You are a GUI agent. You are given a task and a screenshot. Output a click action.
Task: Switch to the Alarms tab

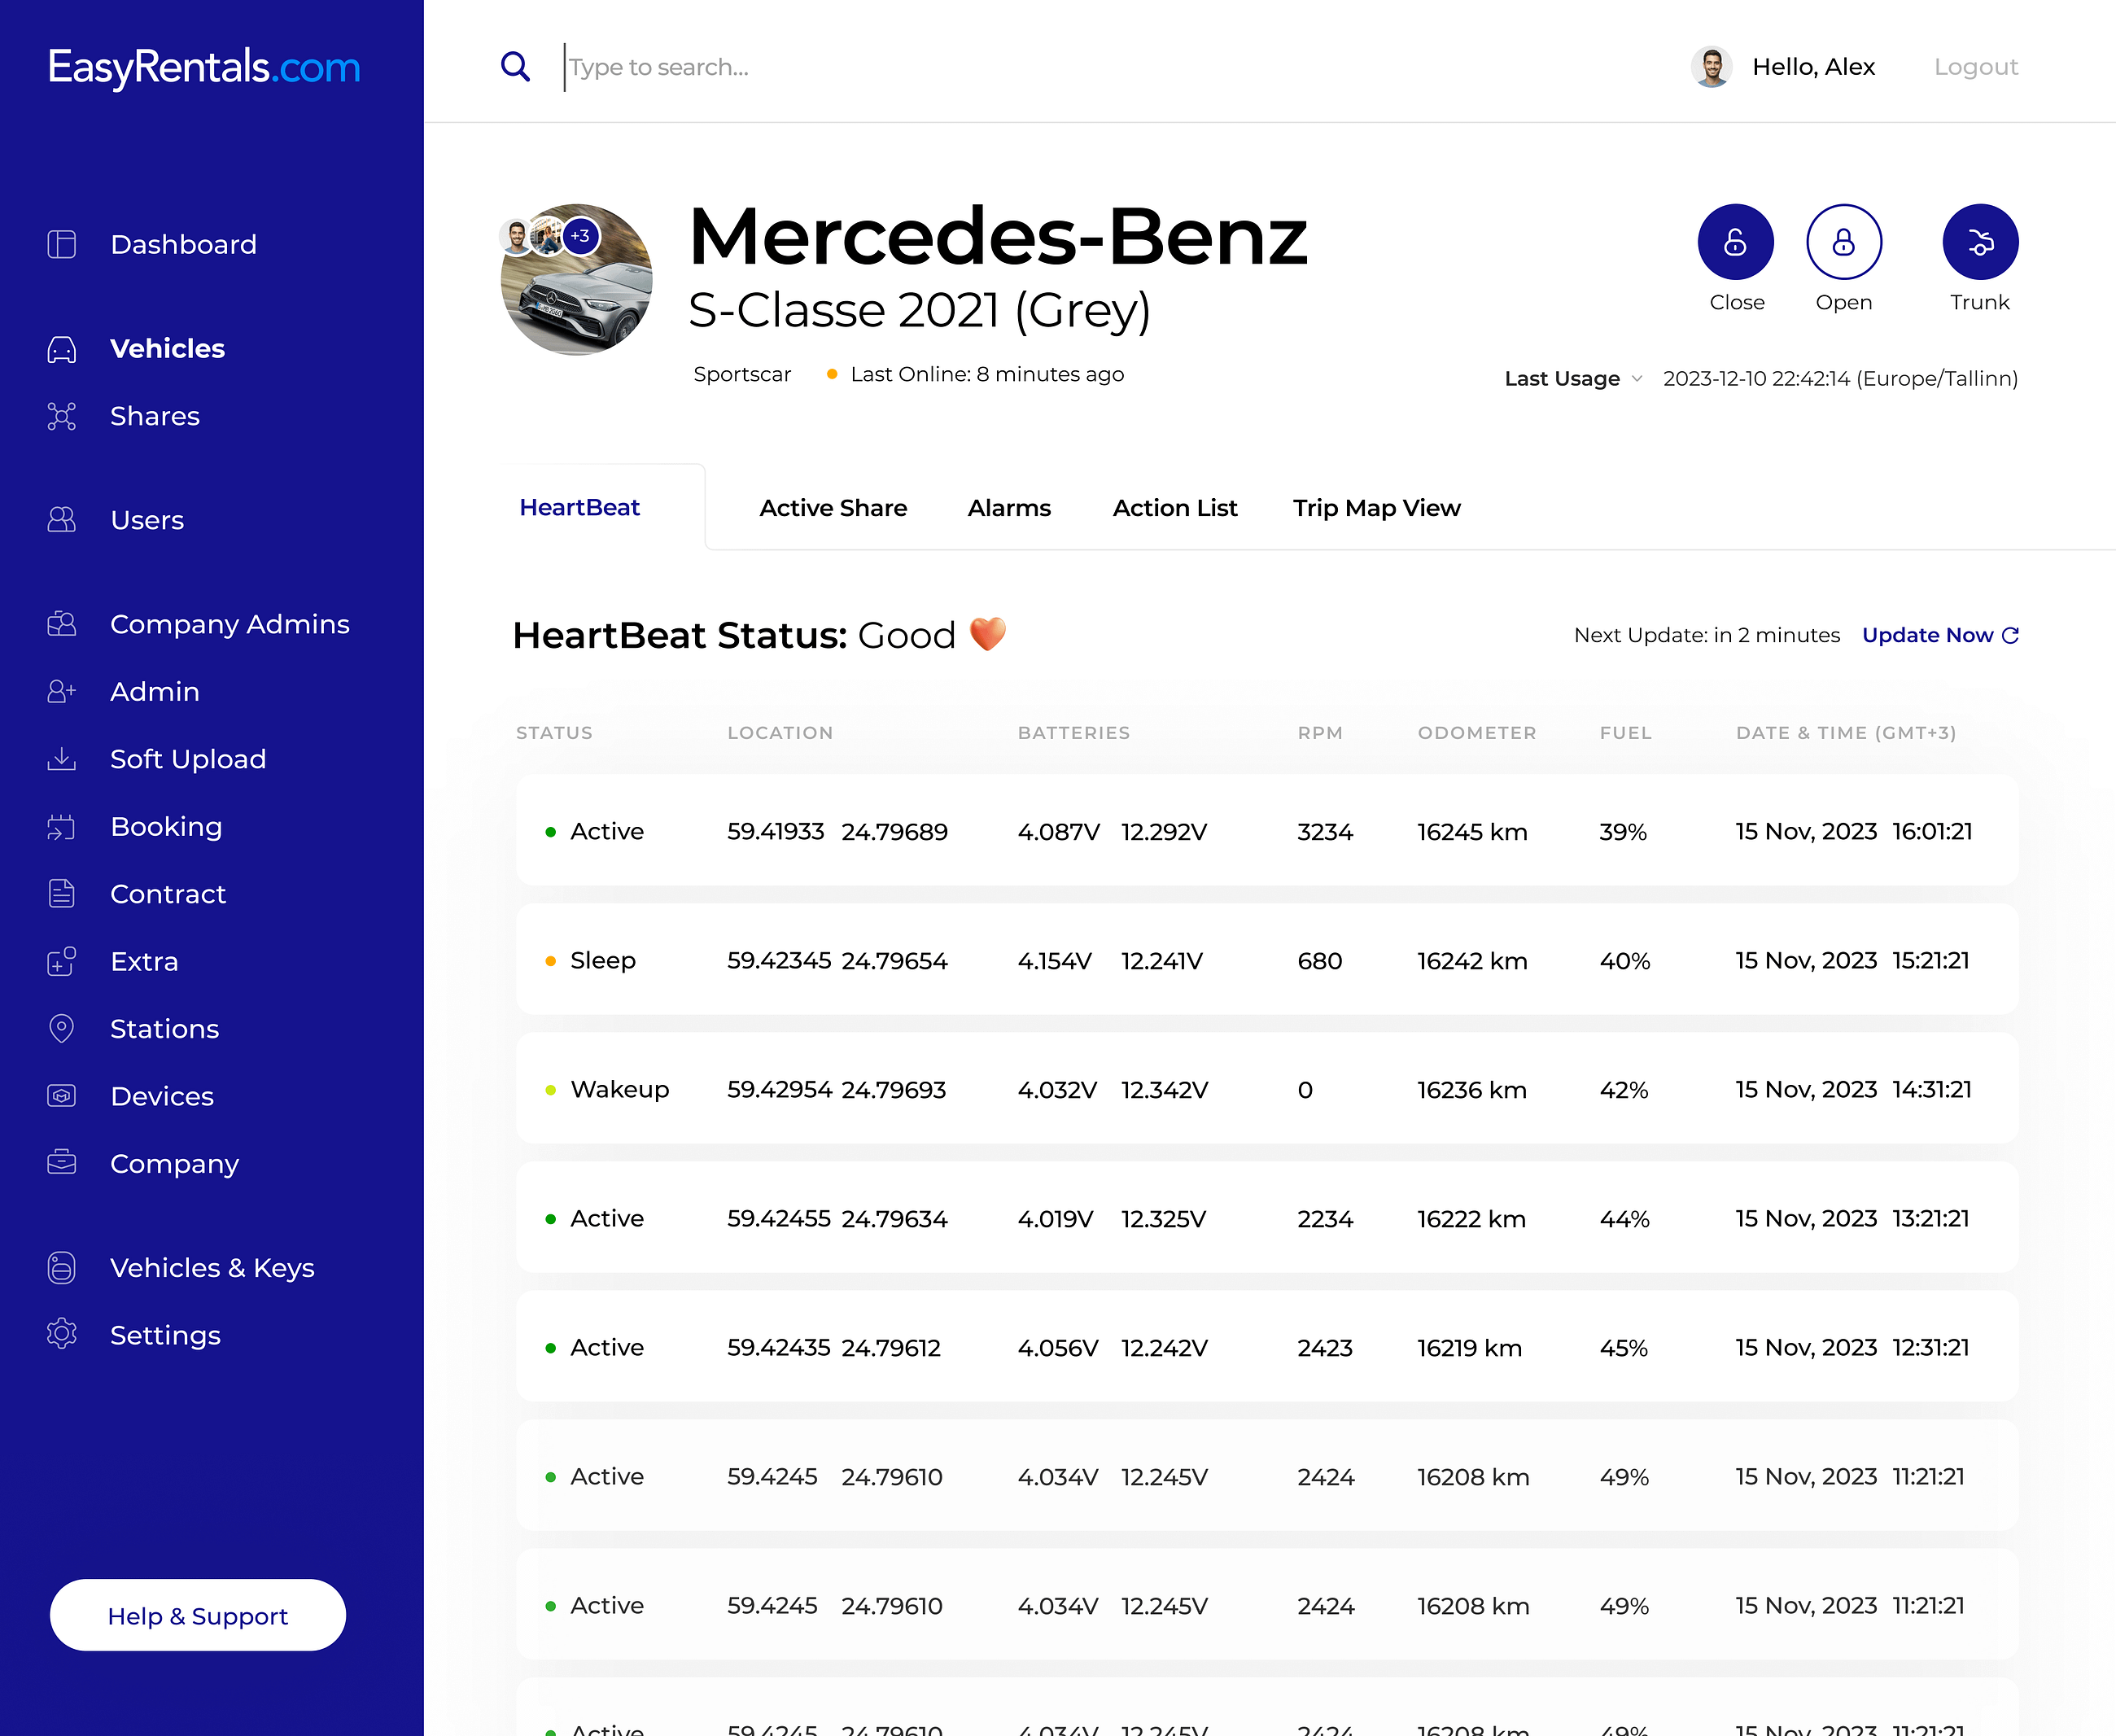click(x=1009, y=508)
